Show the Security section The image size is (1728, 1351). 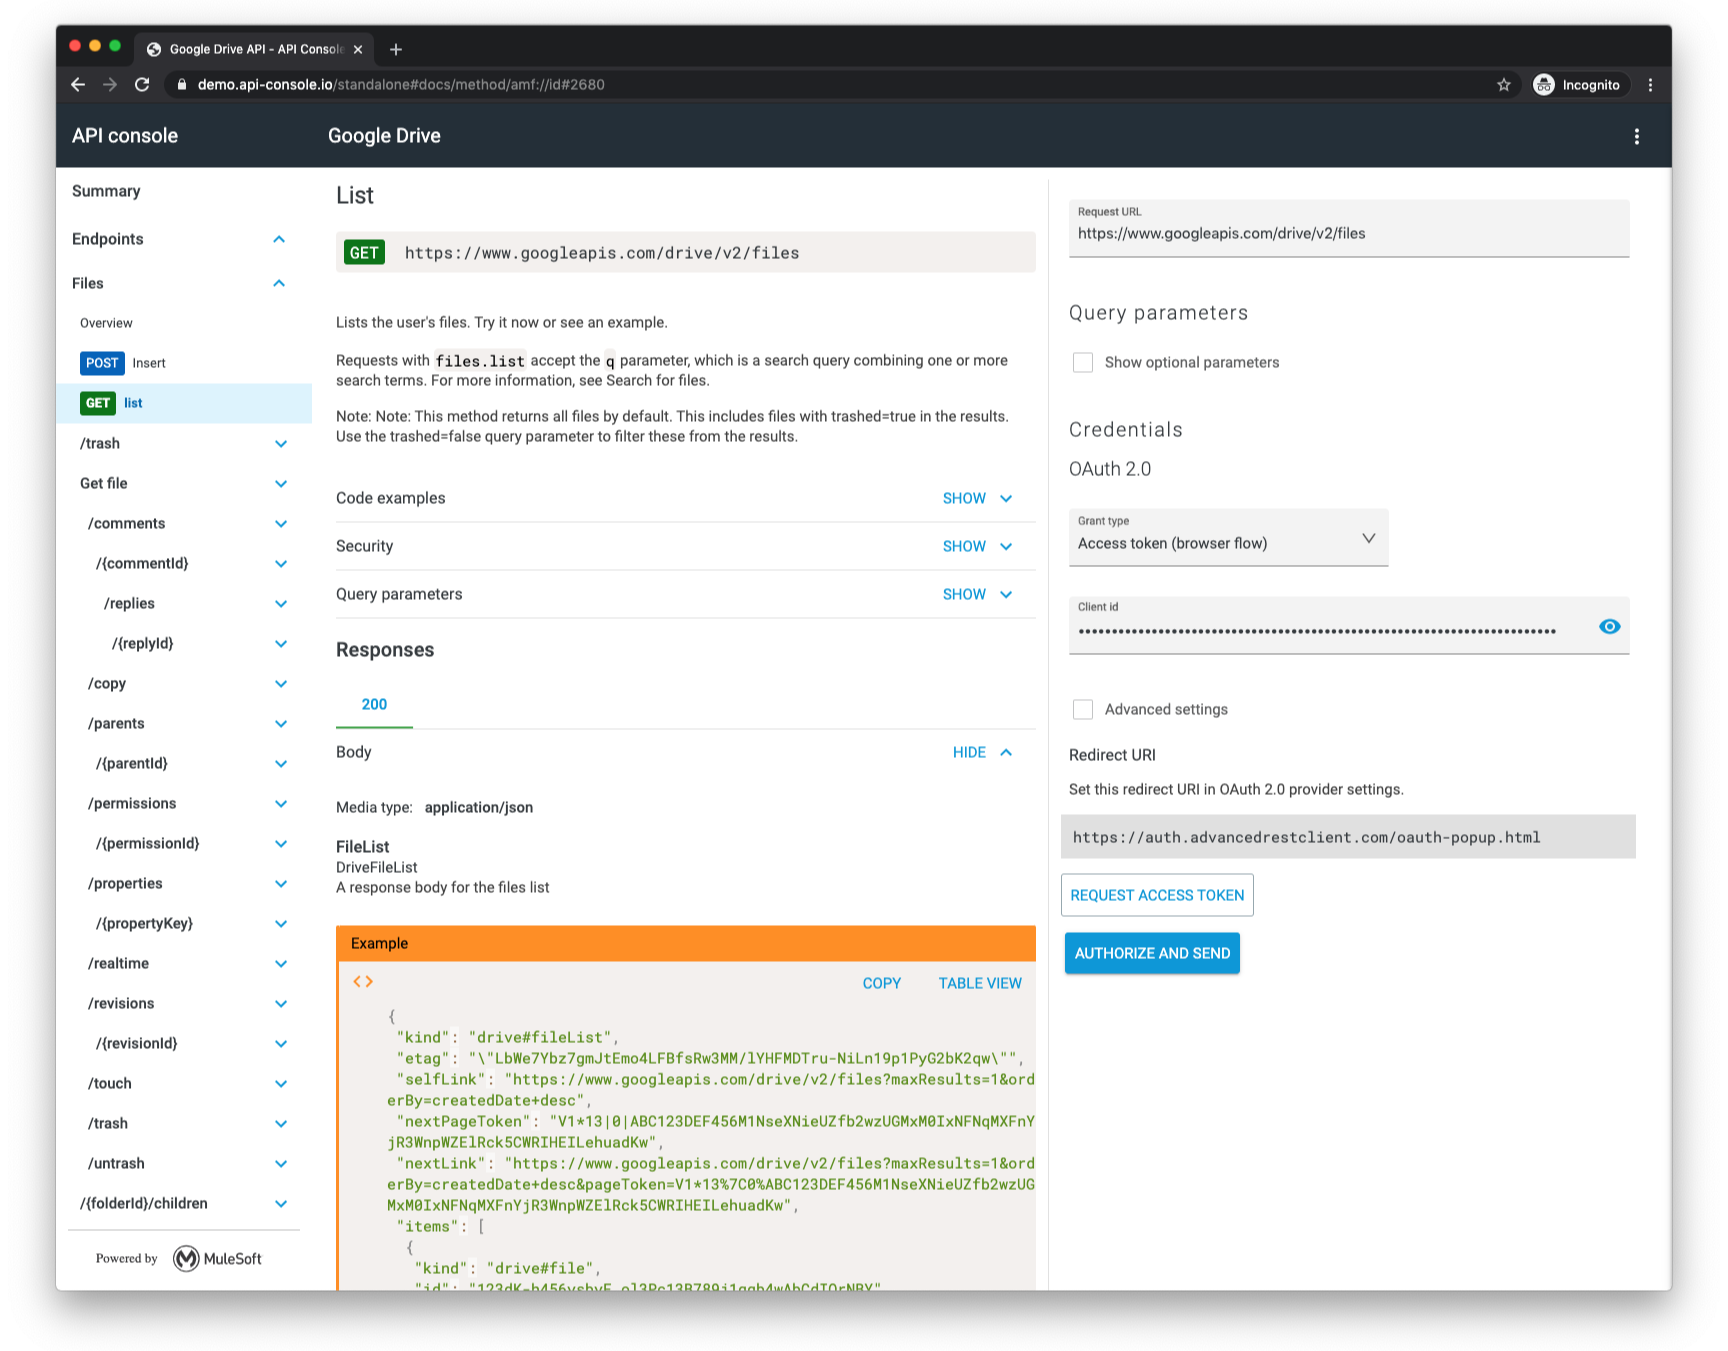pos(977,546)
